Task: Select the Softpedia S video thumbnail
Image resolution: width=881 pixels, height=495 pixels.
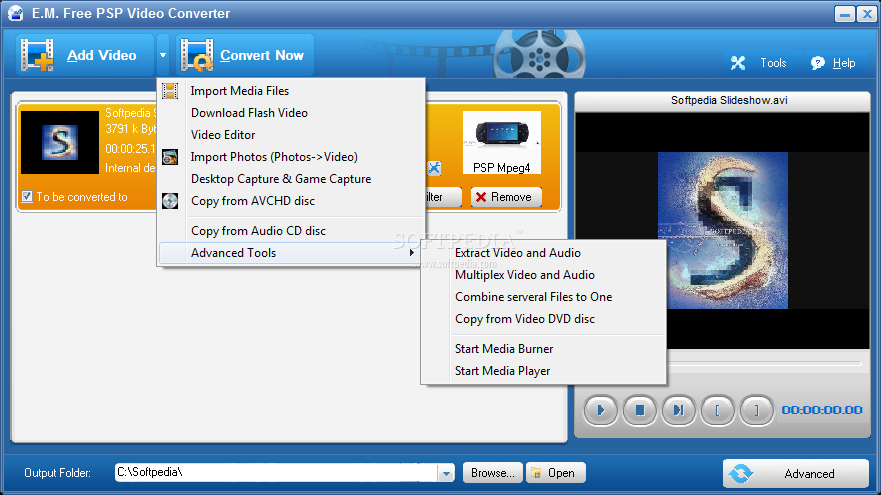Action: (x=60, y=142)
